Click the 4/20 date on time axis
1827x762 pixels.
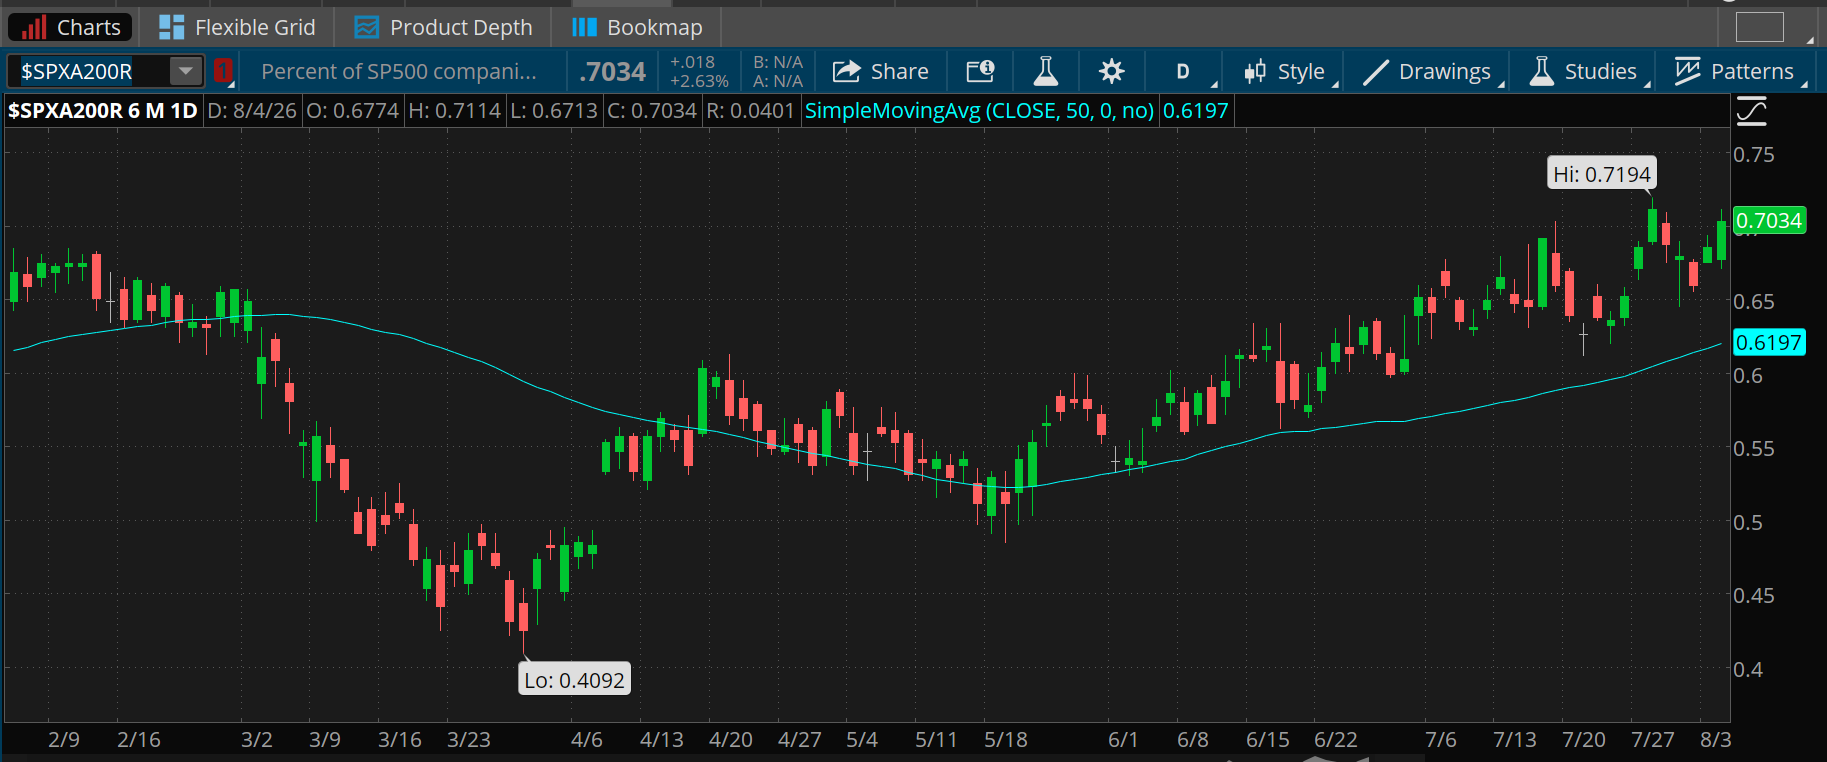731,740
